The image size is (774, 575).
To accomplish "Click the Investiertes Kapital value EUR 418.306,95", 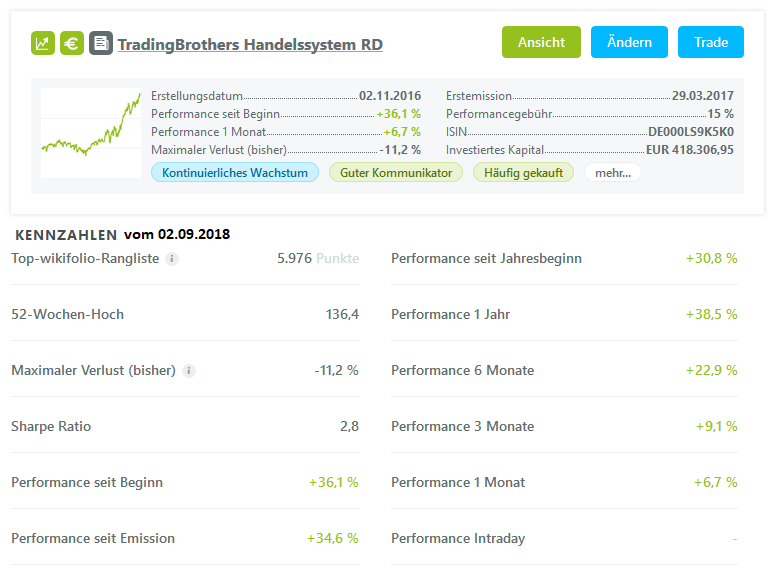I will coord(690,150).
